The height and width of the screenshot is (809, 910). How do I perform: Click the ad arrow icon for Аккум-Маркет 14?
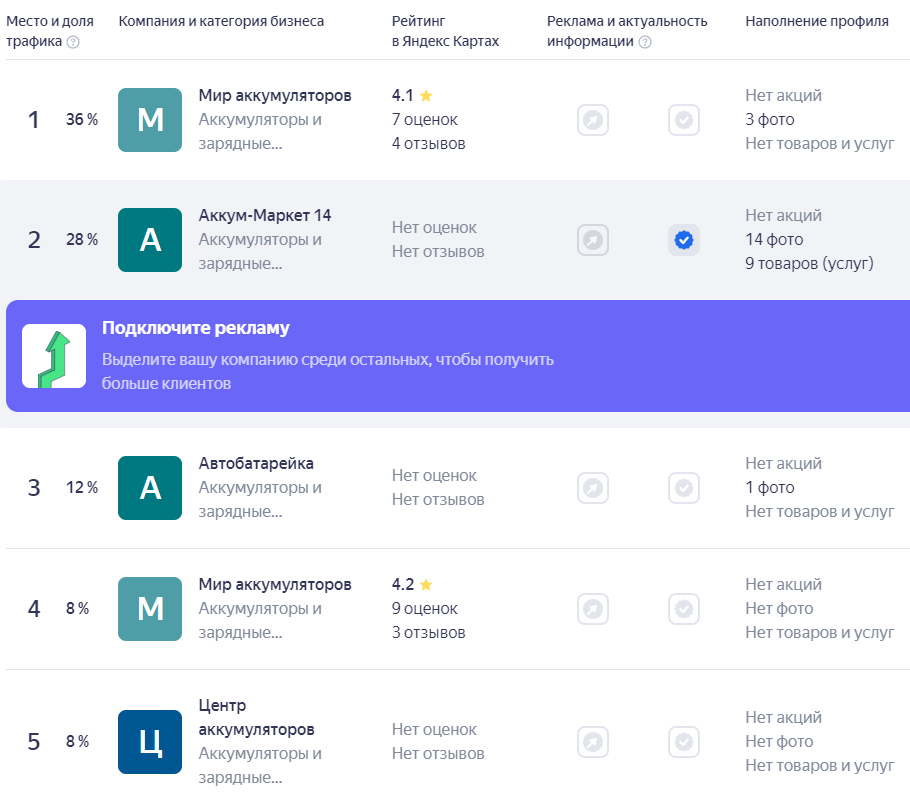click(x=593, y=240)
